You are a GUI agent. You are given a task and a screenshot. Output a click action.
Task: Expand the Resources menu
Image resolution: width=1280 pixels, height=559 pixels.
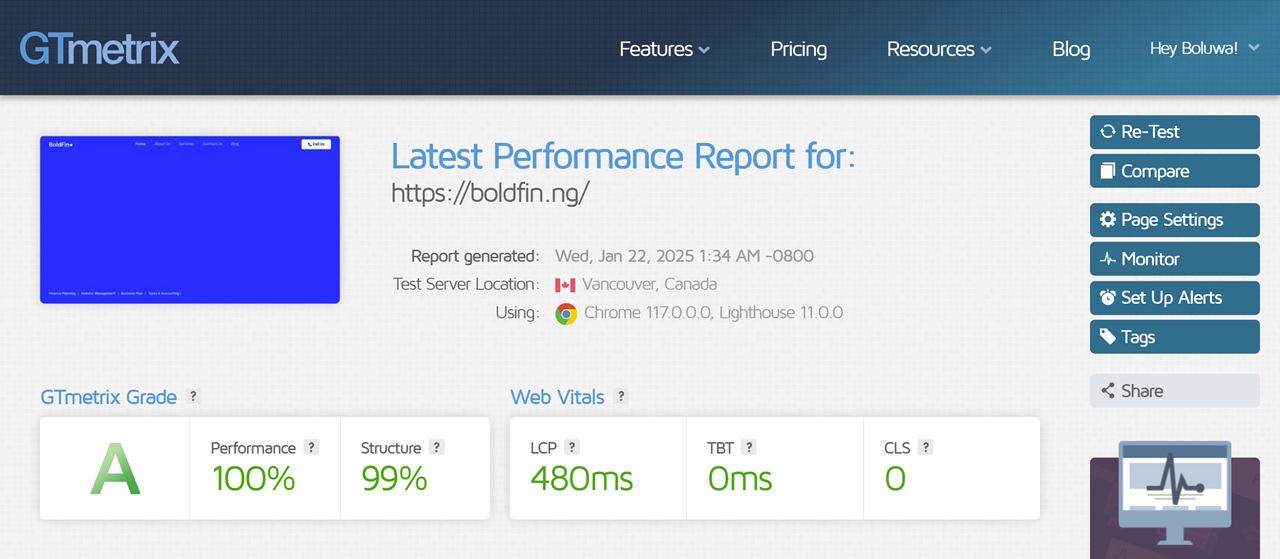point(939,49)
